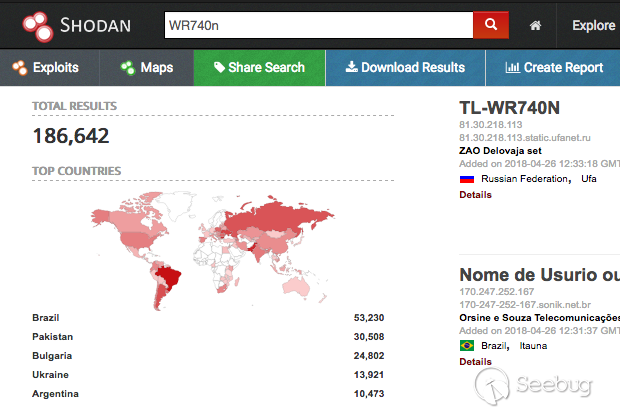The image size is (620, 413).
Task: Click the Argentina count 10,473
Action: pos(369,394)
